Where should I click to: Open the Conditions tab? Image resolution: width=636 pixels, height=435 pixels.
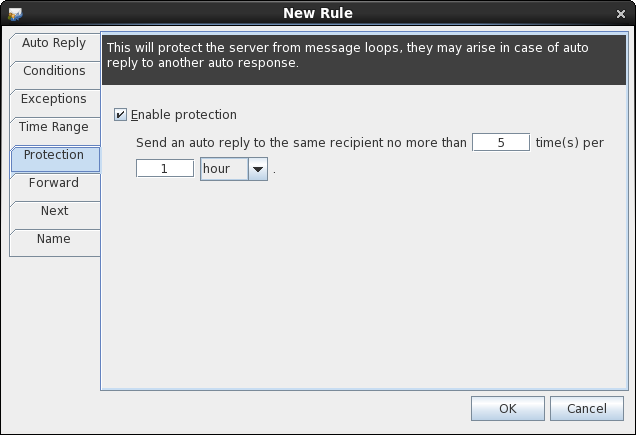pos(54,72)
